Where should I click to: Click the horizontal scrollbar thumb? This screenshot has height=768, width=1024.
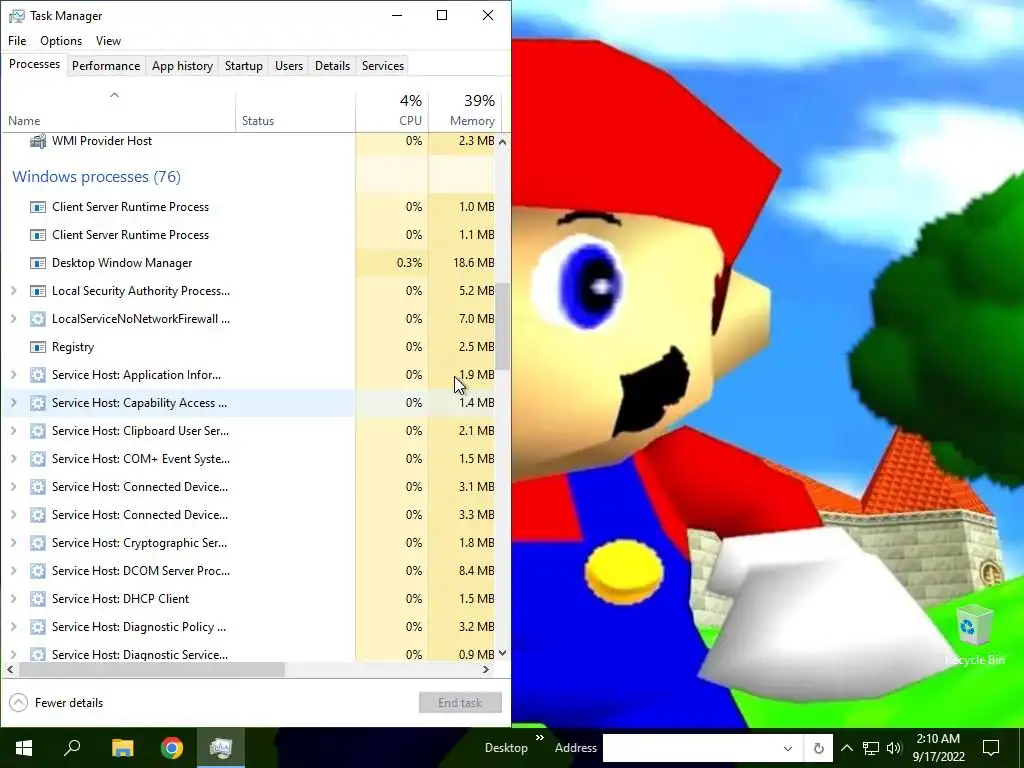pos(152,669)
